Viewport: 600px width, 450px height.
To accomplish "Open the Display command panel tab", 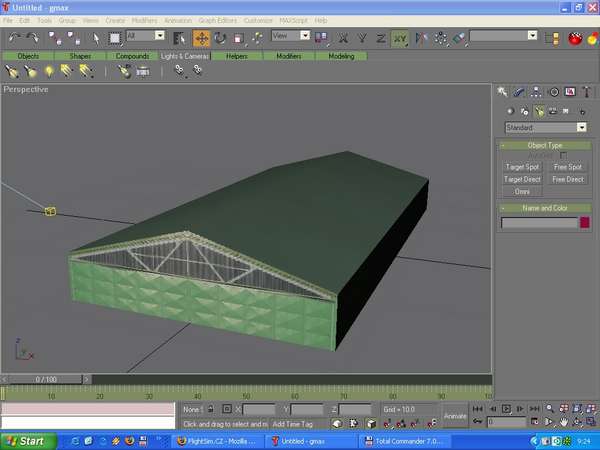I will 570,92.
